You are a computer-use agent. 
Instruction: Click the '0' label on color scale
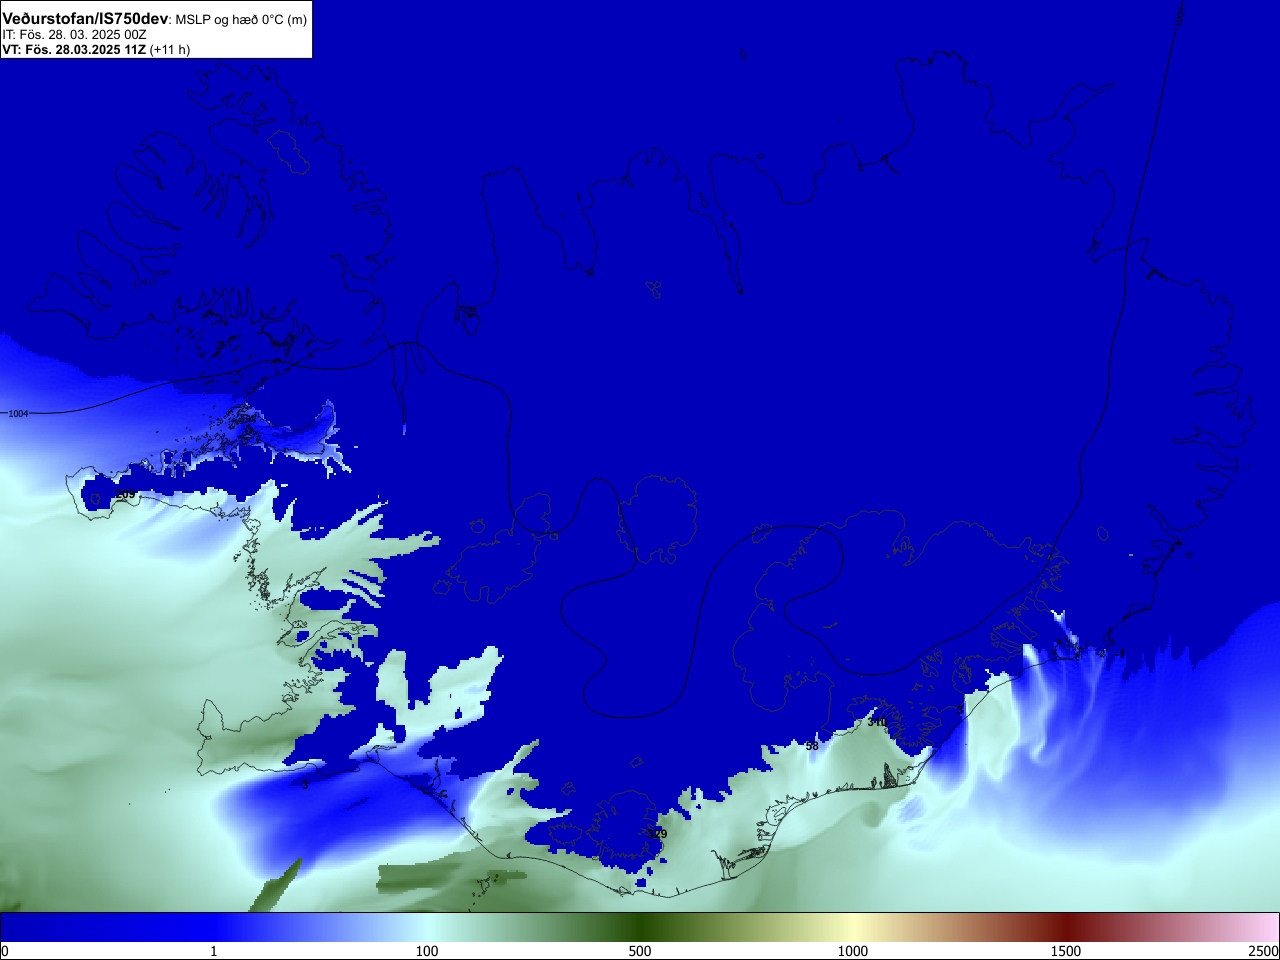click(5, 951)
